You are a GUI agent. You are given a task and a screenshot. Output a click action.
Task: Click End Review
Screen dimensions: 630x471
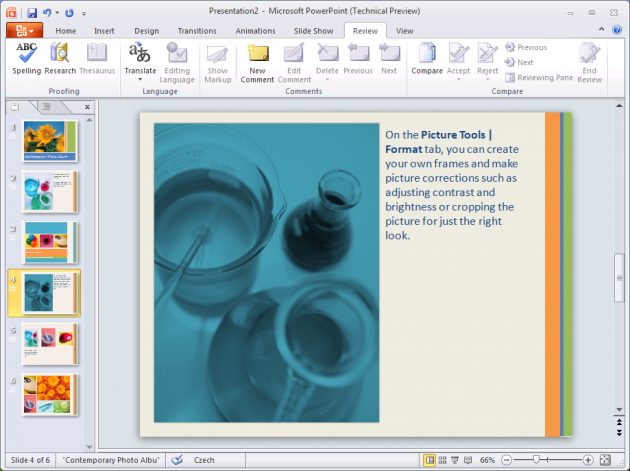(x=589, y=63)
